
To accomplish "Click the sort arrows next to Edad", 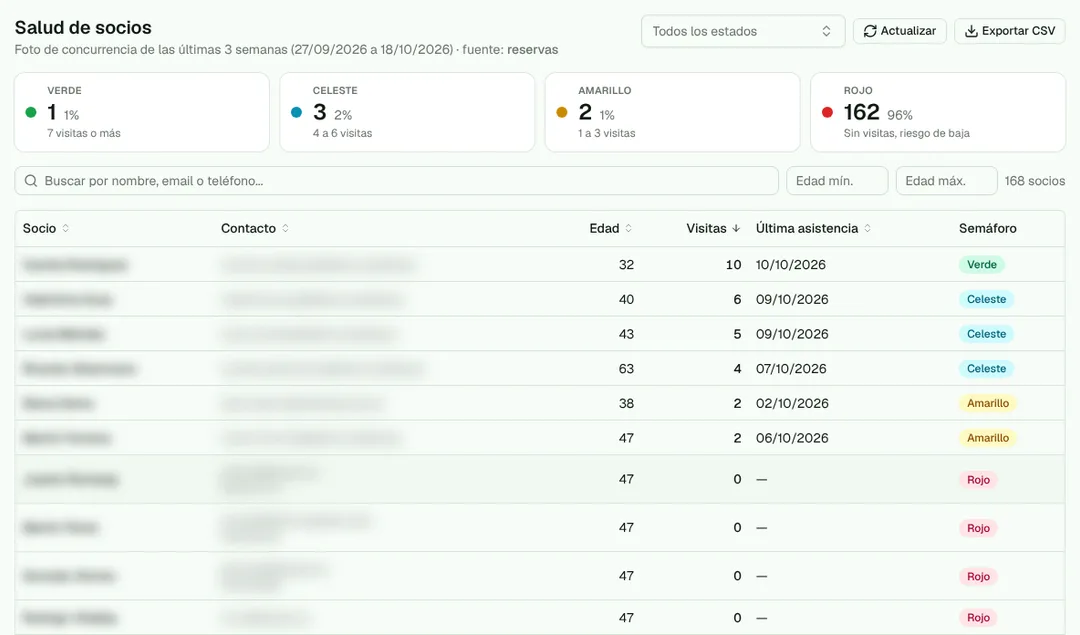I will (628, 228).
